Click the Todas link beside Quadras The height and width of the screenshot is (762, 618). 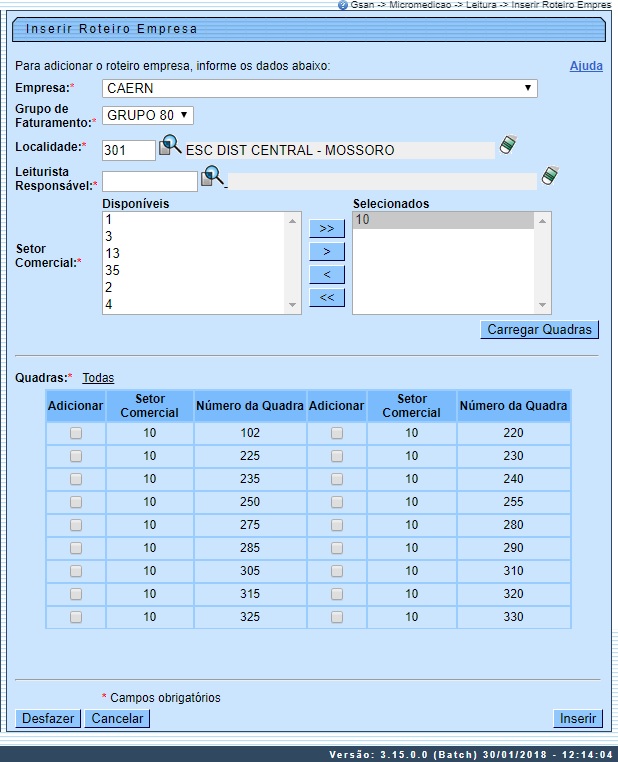coord(98,378)
